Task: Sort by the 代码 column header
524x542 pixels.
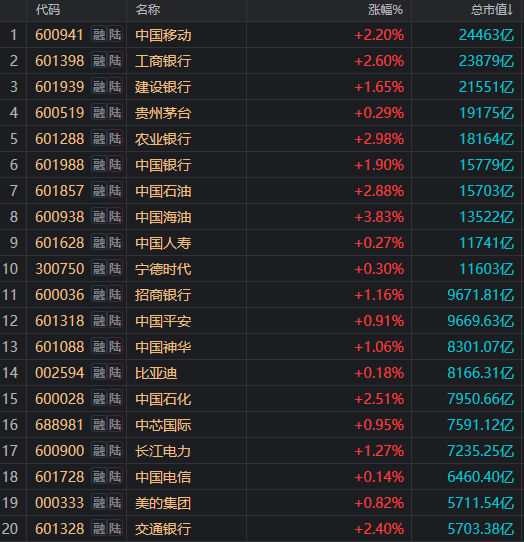Action: coord(48,10)
